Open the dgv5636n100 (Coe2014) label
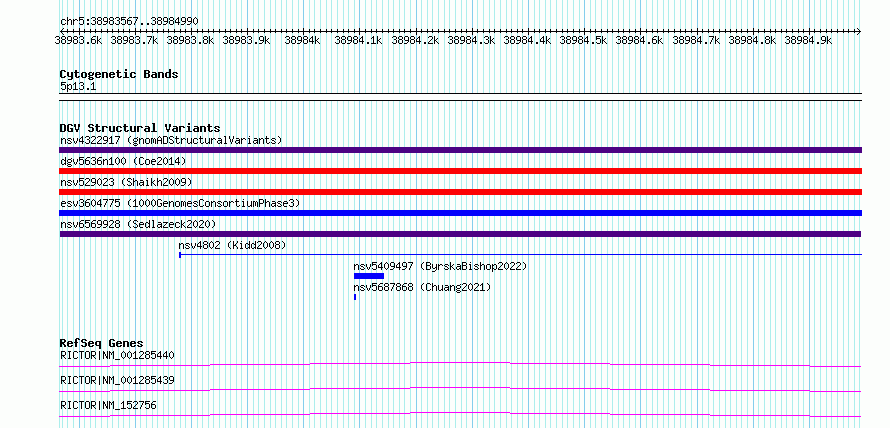Viewport: 890px width, 428px height. click(123, 161)
